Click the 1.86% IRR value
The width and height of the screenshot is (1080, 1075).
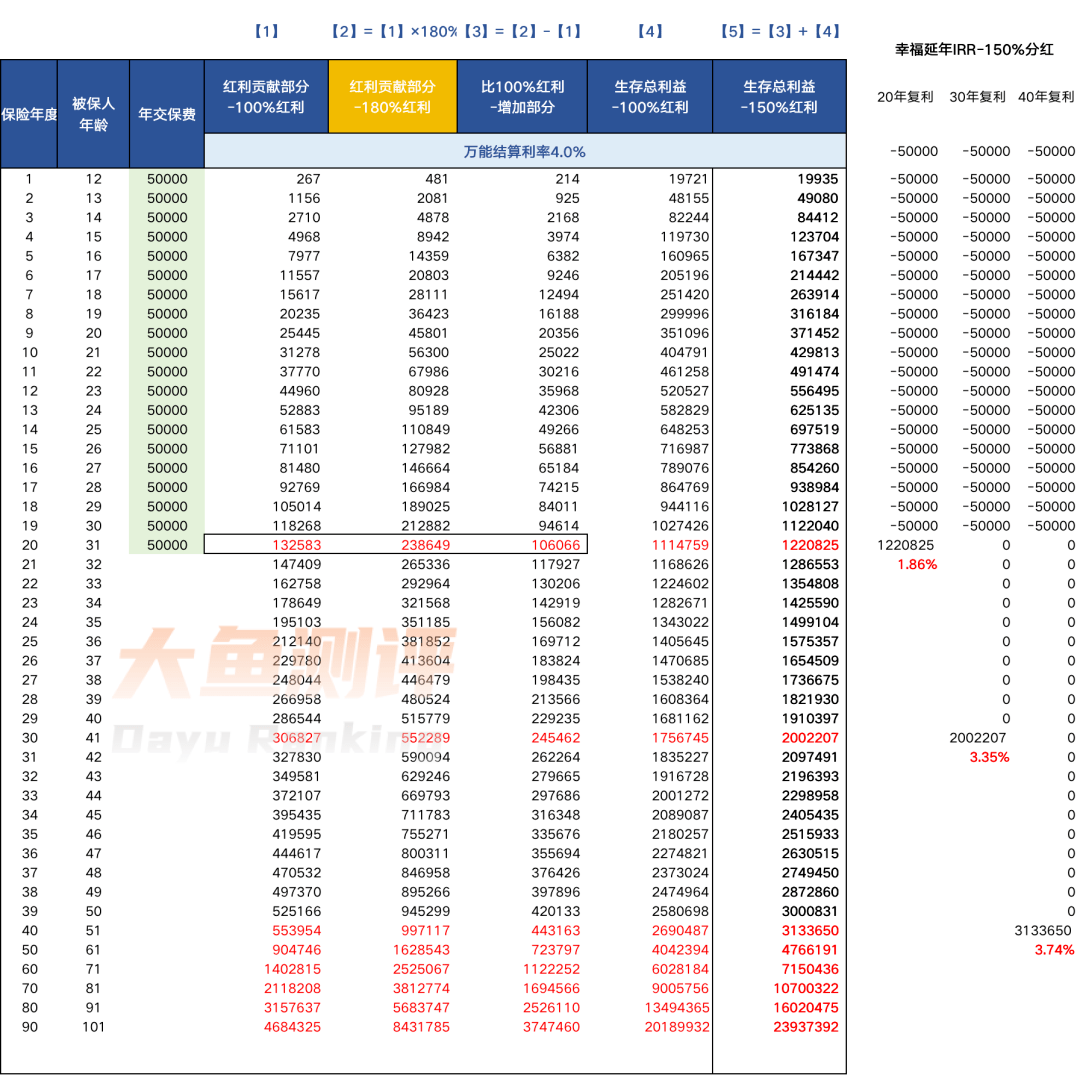pos(917,565)
